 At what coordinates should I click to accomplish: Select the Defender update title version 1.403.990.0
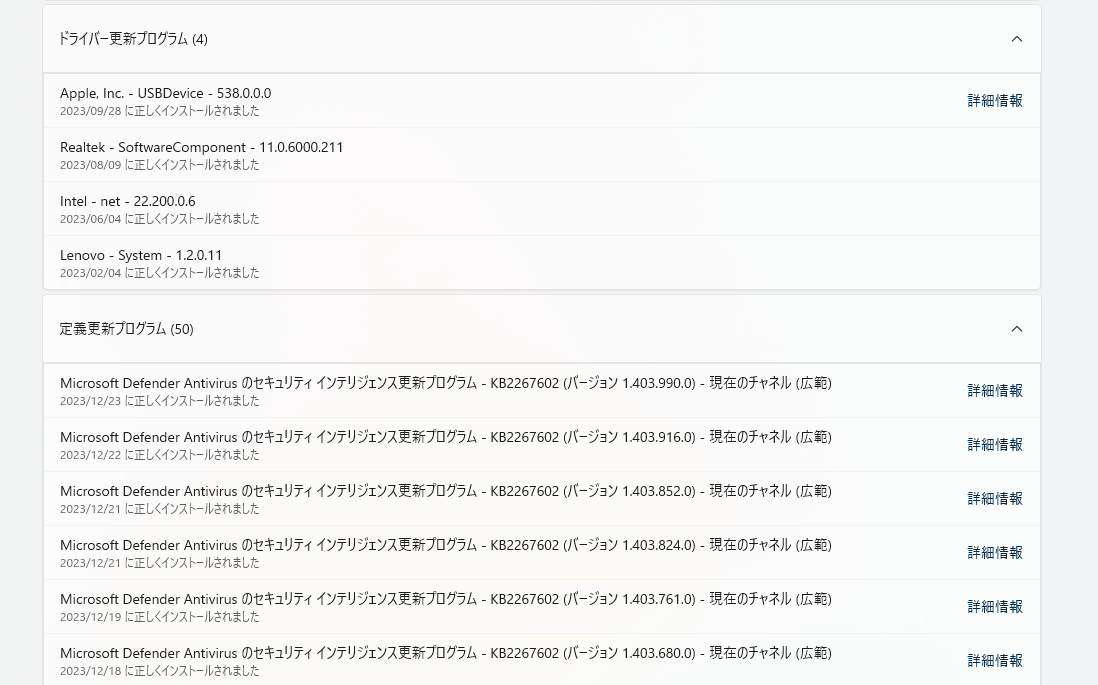[x=446, y=383]
